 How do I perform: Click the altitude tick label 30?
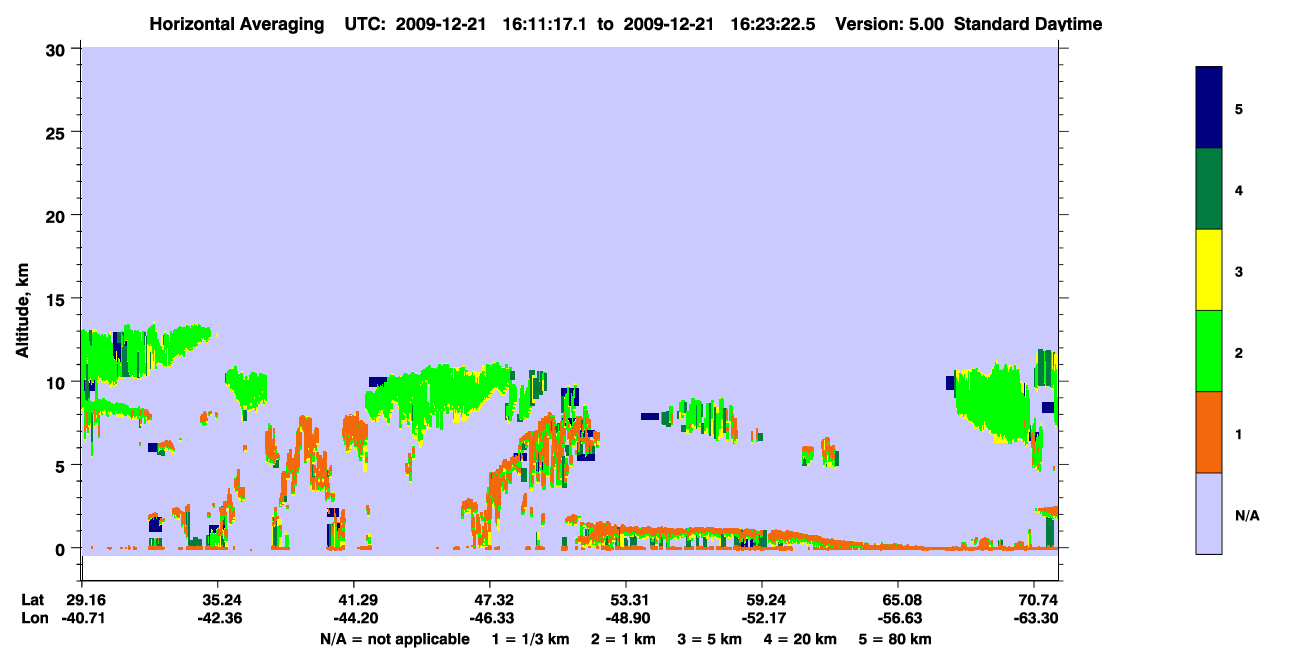point(58,49)
